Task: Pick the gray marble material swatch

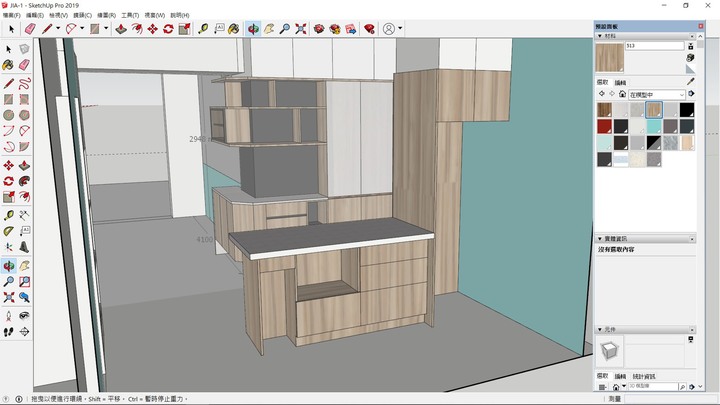Action: [x=670, y=143]
